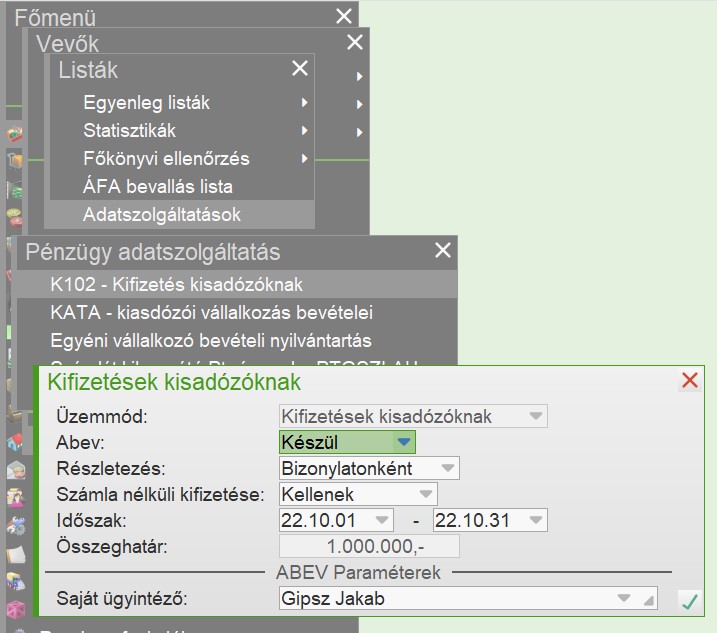Click the ABEV Paraméterek section label
The image size is (717, 633).
(358, 572)
